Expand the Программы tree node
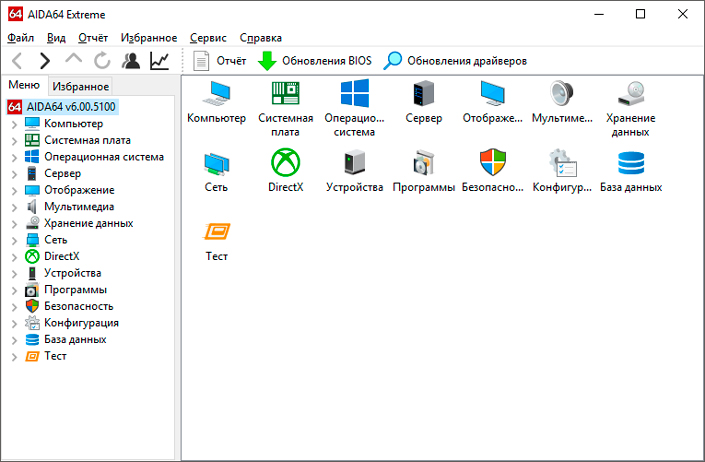The height and width of the screenshot is (462, 705). (14, 290)
